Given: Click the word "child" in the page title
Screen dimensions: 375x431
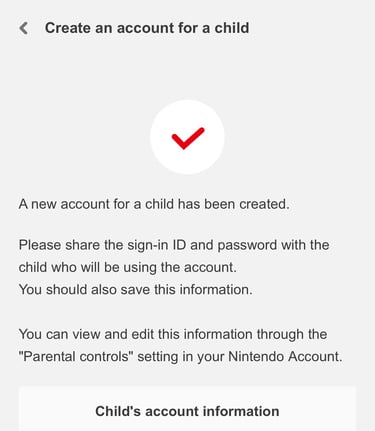Looking at the screenshot, I should pos(232,28).
